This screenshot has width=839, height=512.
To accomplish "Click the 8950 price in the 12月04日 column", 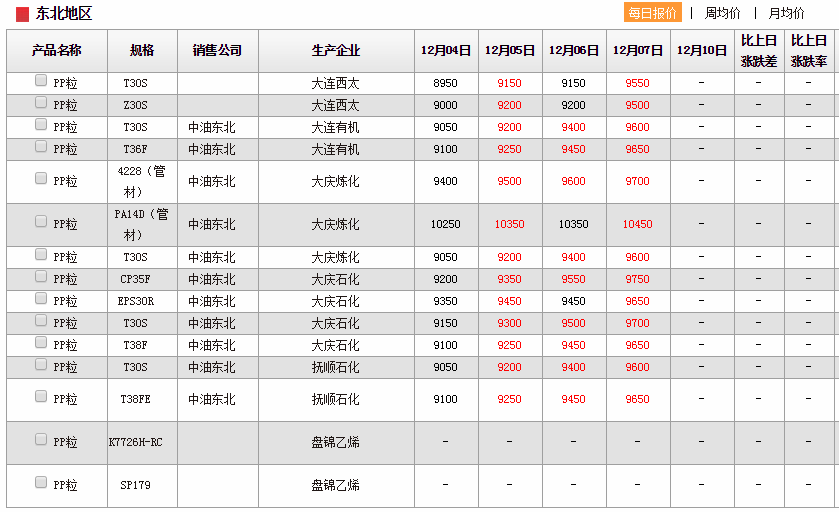I will coord(446,84).
